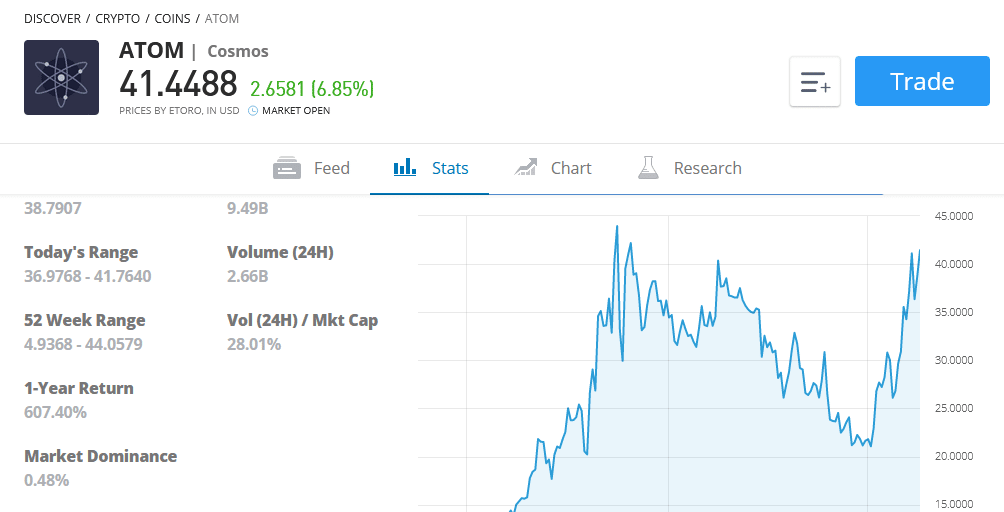1004x512 pixels.
Task: Click the 30.0000 axis label
Action: [953, 360]
